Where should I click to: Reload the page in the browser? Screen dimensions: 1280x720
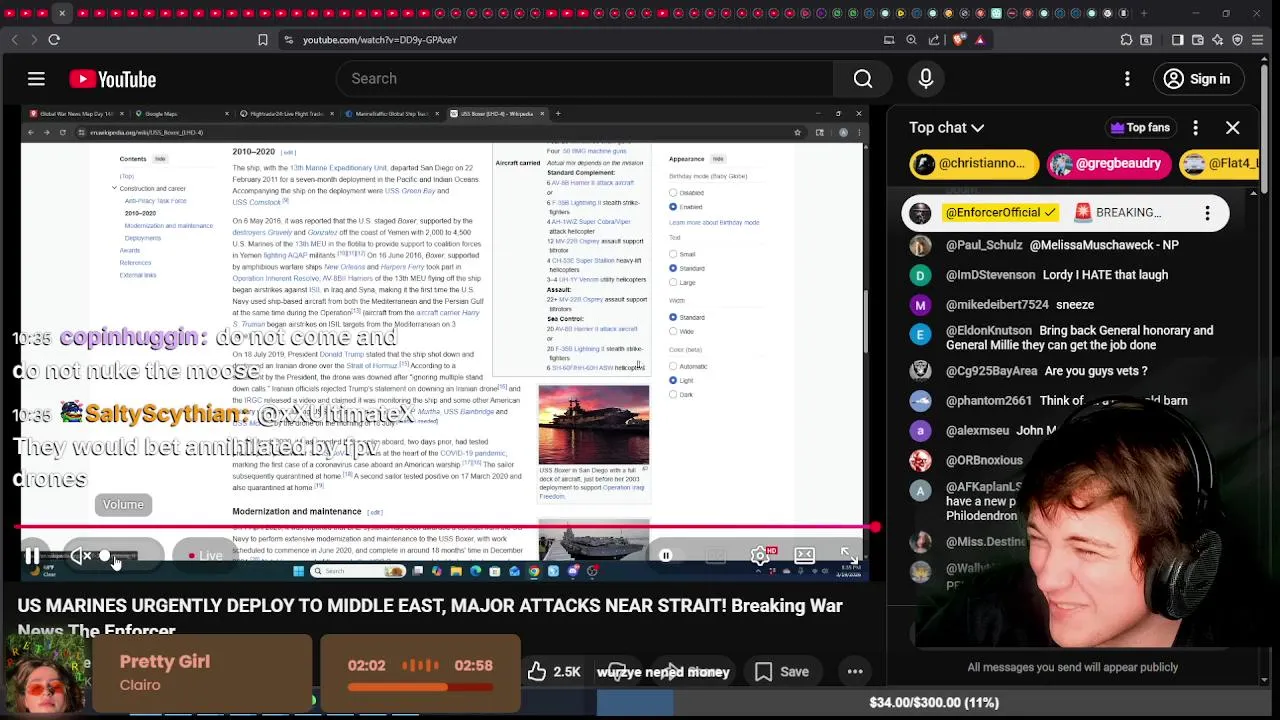[x=54, y=40]
